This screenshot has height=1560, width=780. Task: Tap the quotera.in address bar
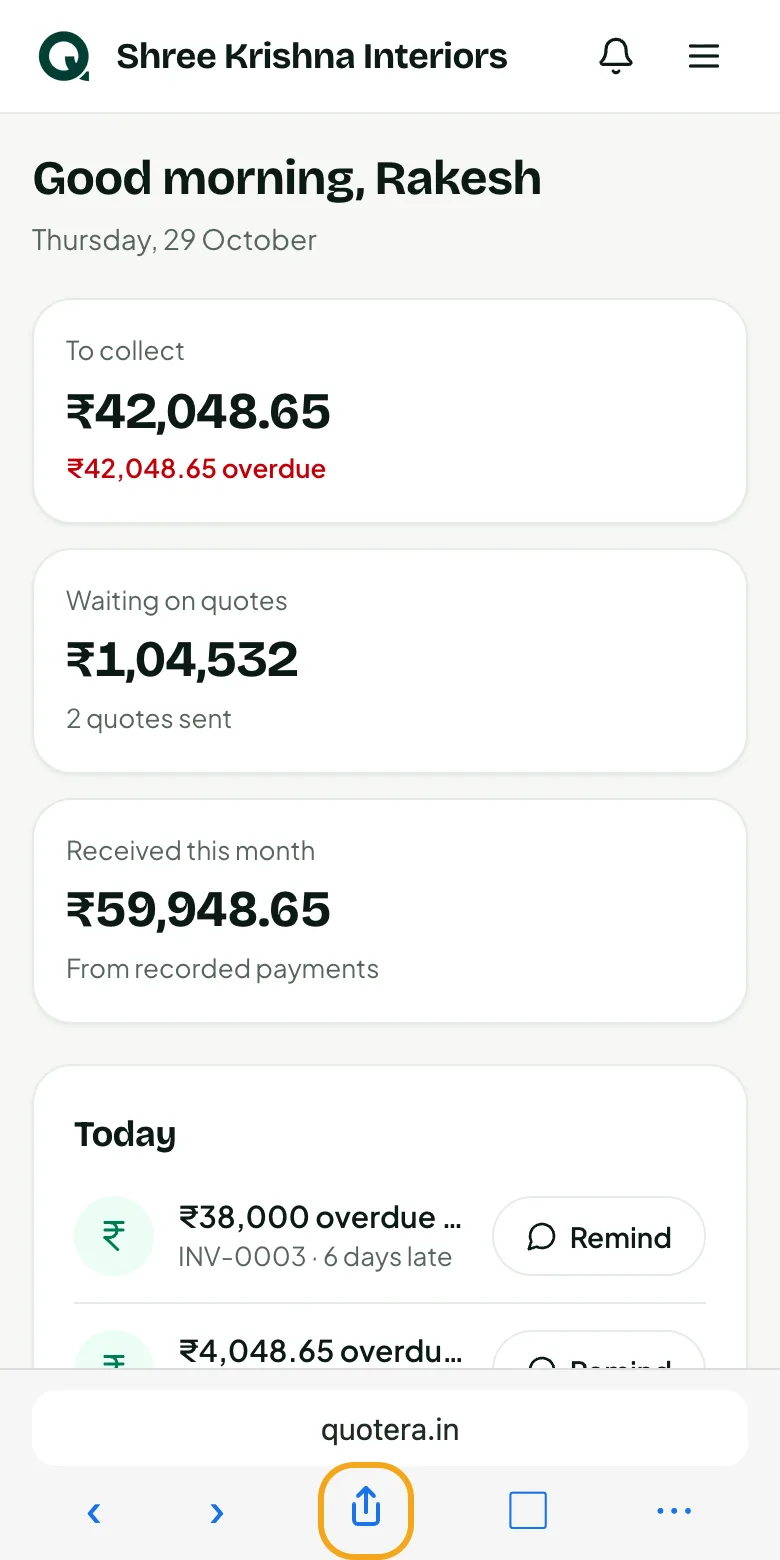[x=390, y=1429]
